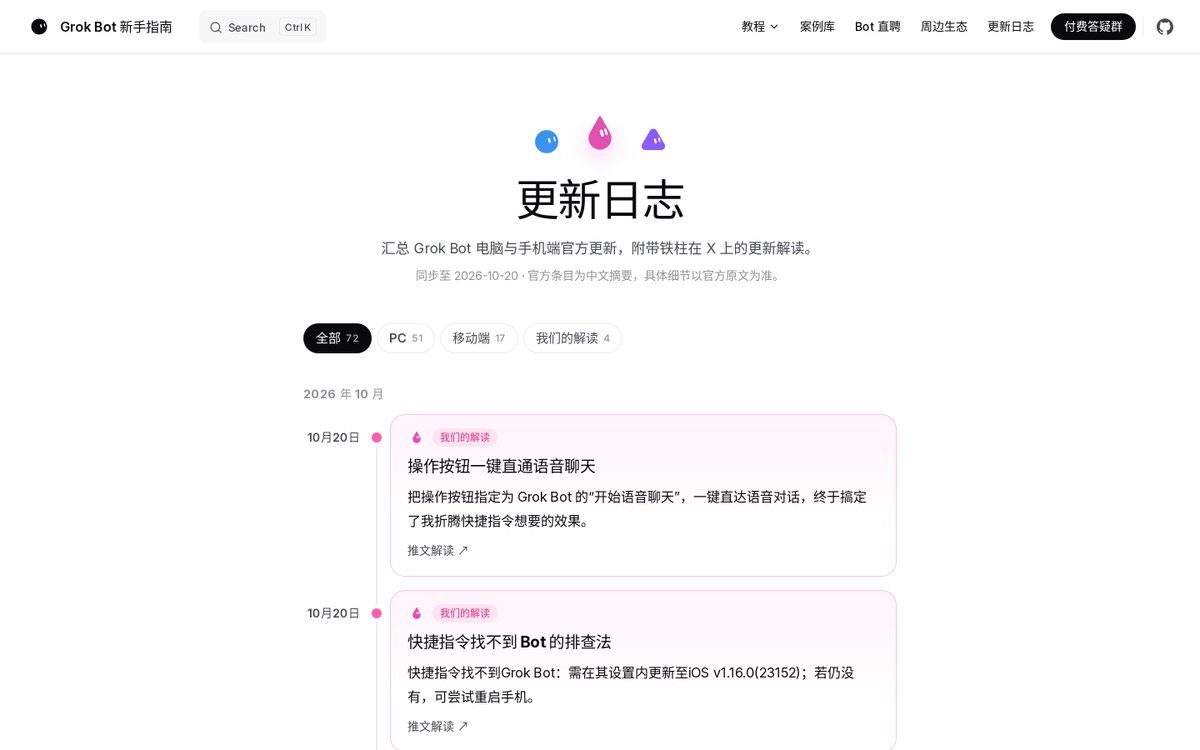The image size is (1200, 750).
Task: Select the 我们的解读 4 filter tab
Action: (573, 338)
